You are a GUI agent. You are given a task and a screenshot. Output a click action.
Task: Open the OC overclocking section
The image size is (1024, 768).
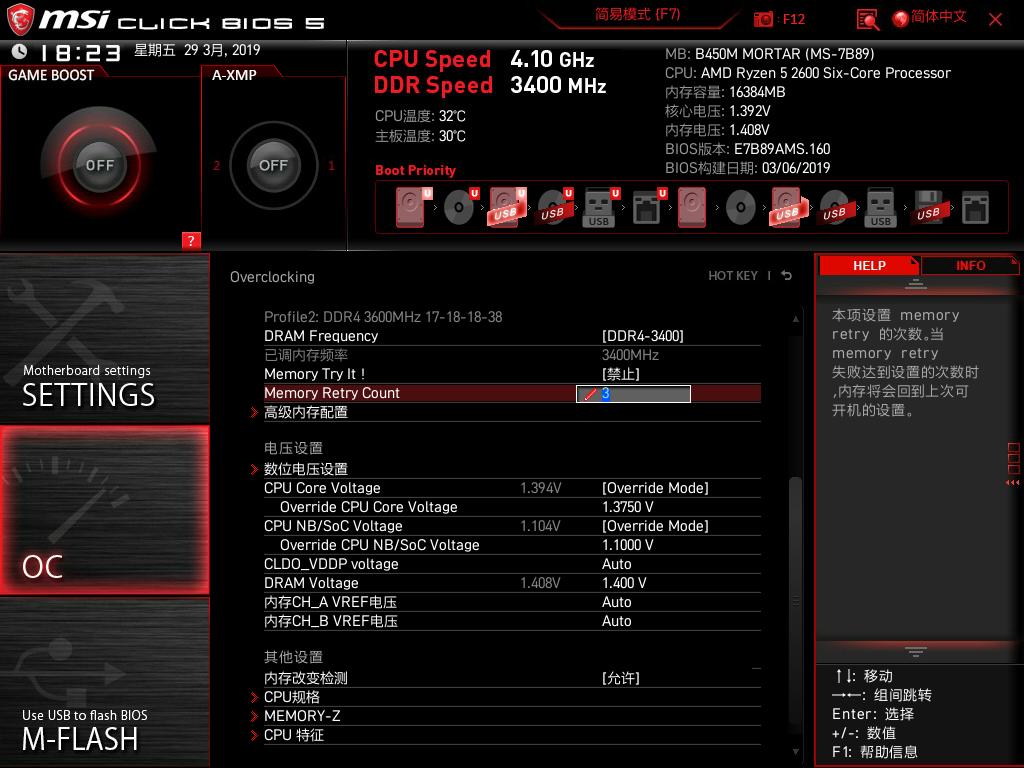click(x=104, y=510)
